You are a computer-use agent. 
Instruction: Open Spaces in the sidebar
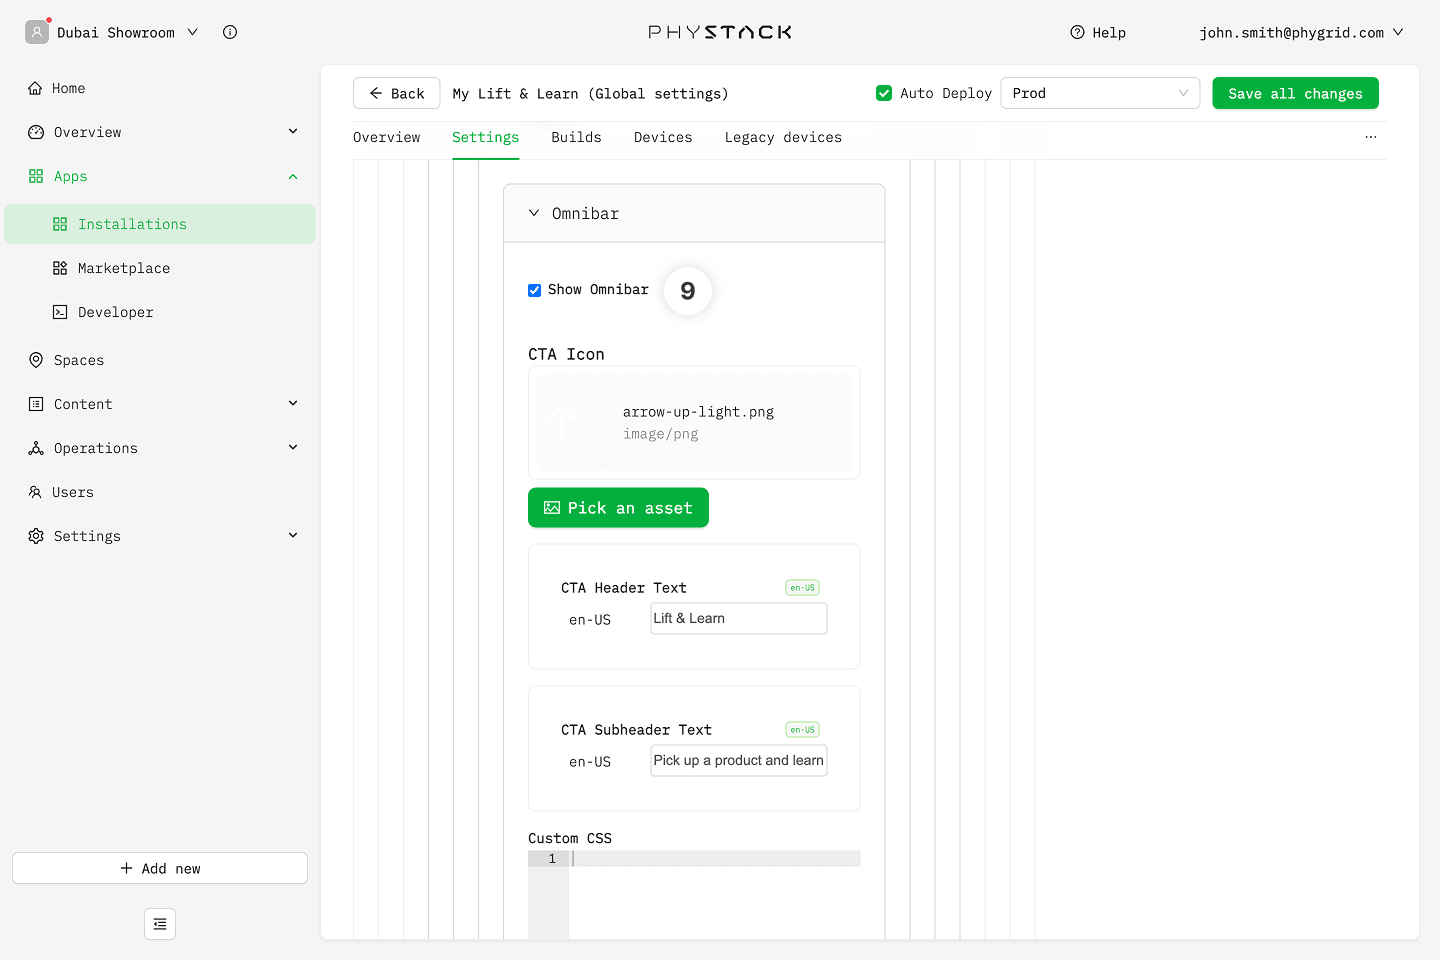pyautogui.click(x=160, y=360)
